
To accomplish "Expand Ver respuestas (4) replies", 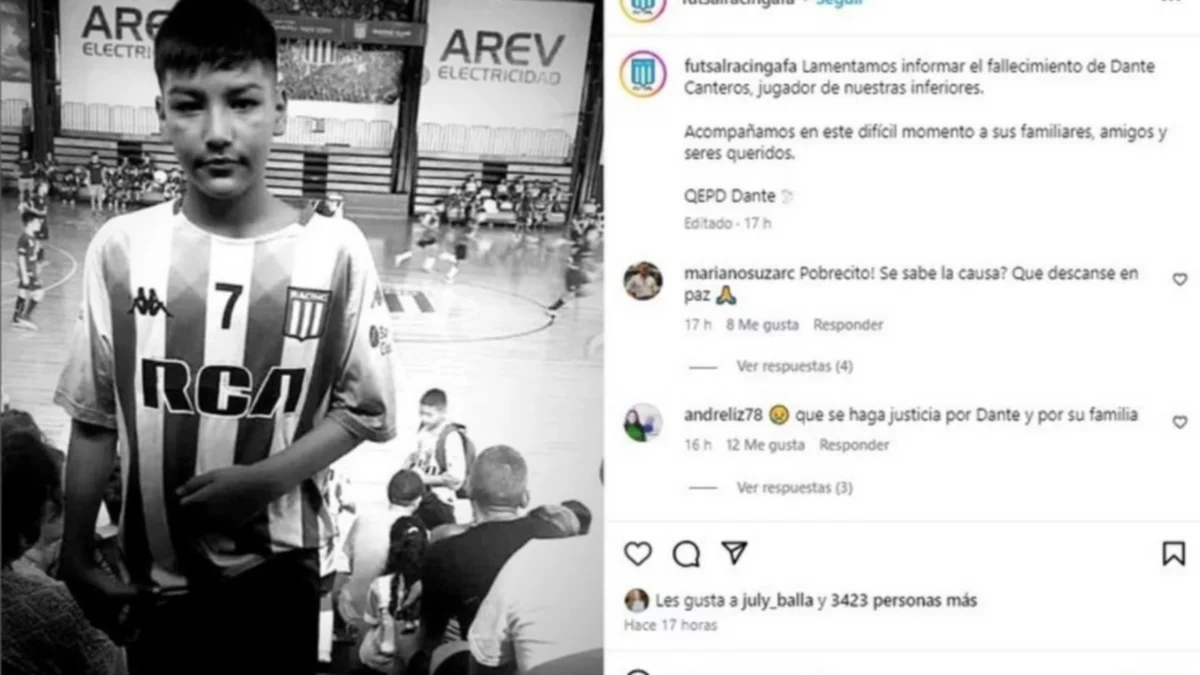I will (x=795, y=367).
